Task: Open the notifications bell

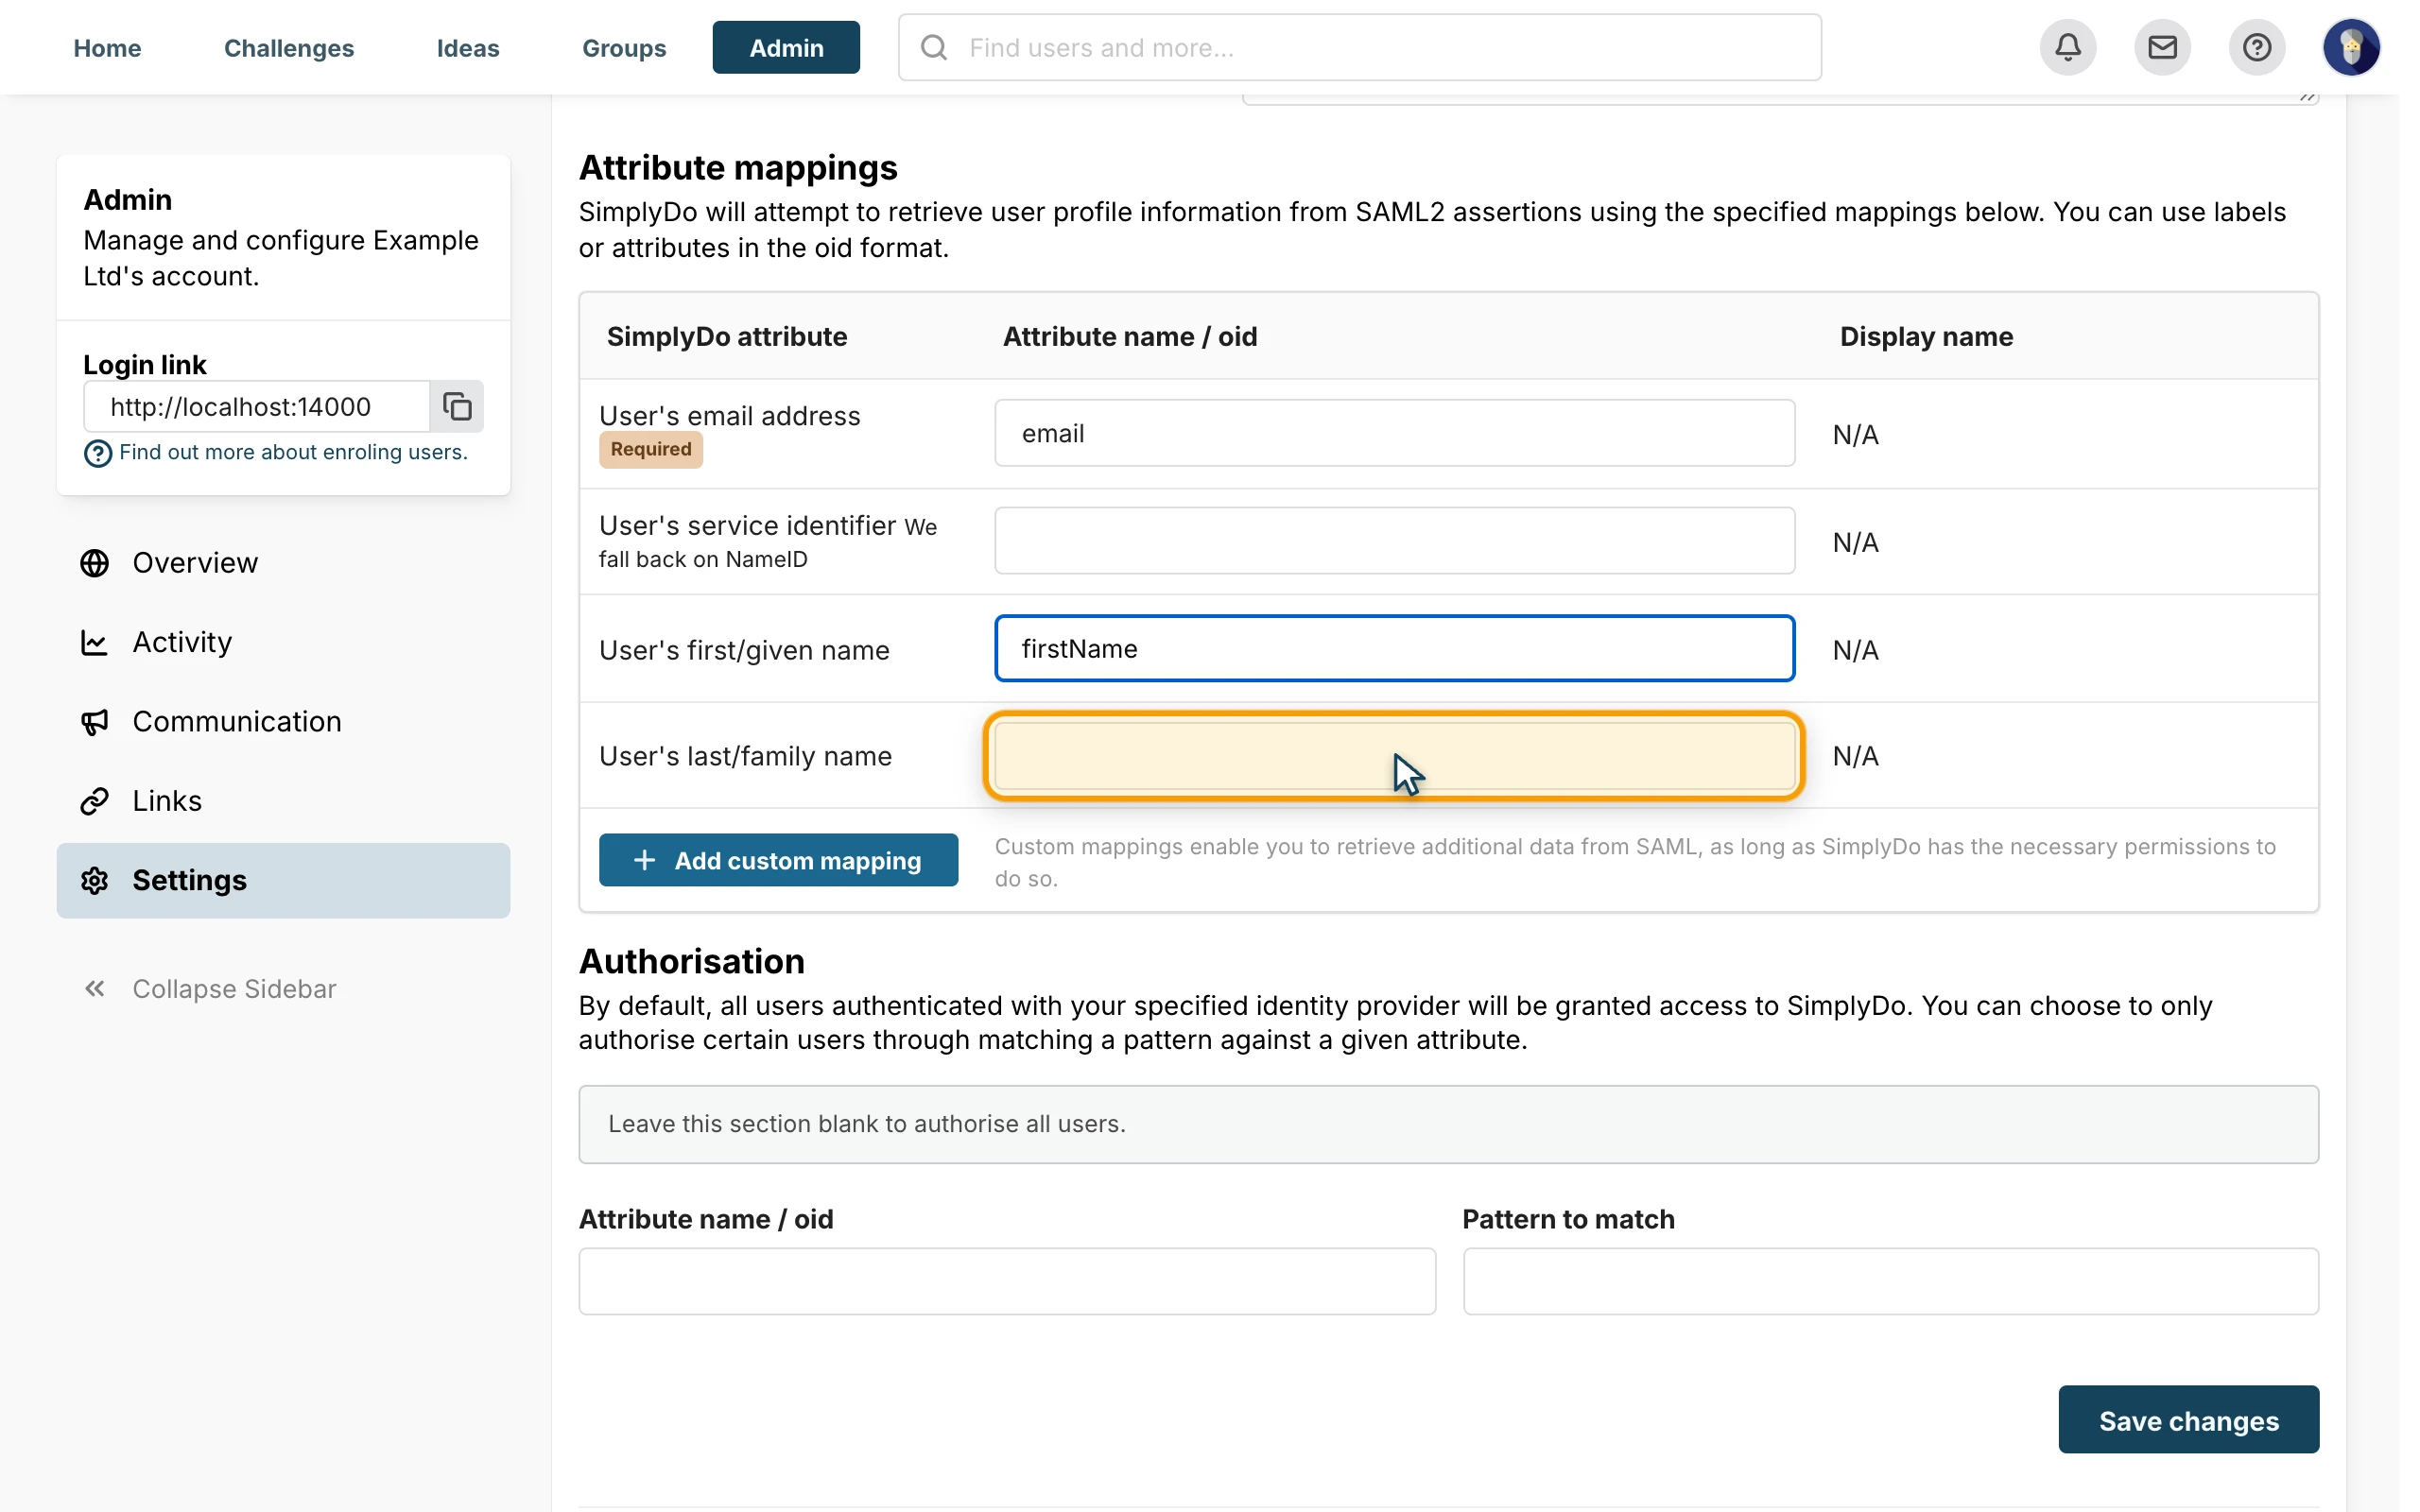Action: point(2068,47)
